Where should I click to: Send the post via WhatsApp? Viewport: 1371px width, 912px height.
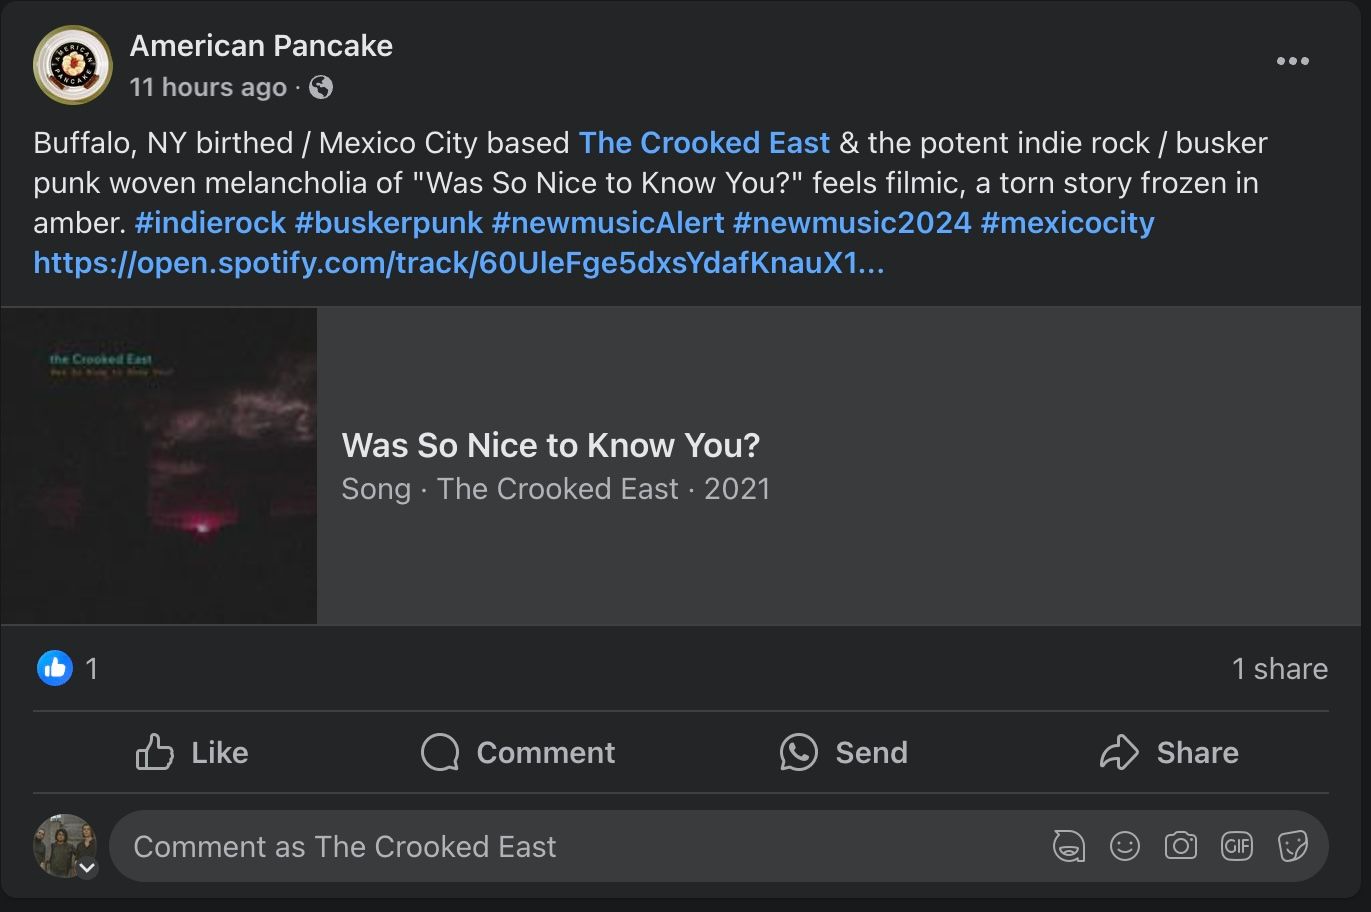click(844, 752)
